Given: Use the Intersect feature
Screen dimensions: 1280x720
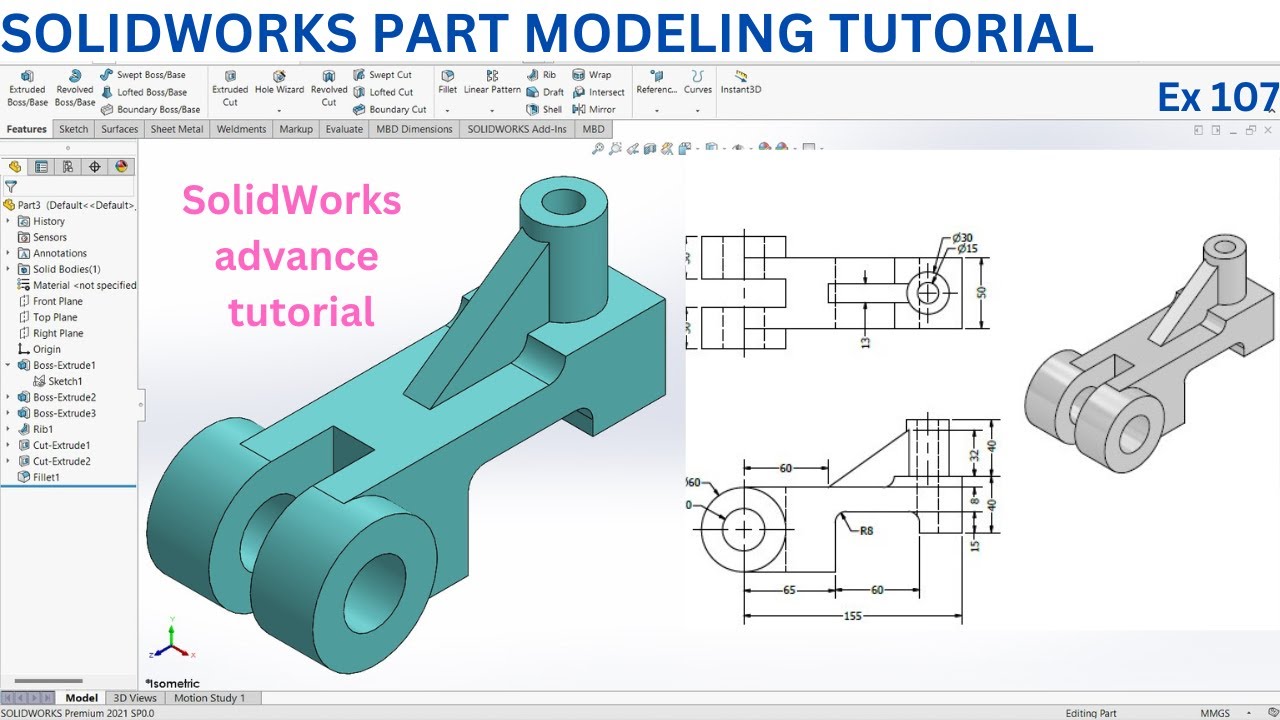Looking at the screenshot, I should coord(598,92).
